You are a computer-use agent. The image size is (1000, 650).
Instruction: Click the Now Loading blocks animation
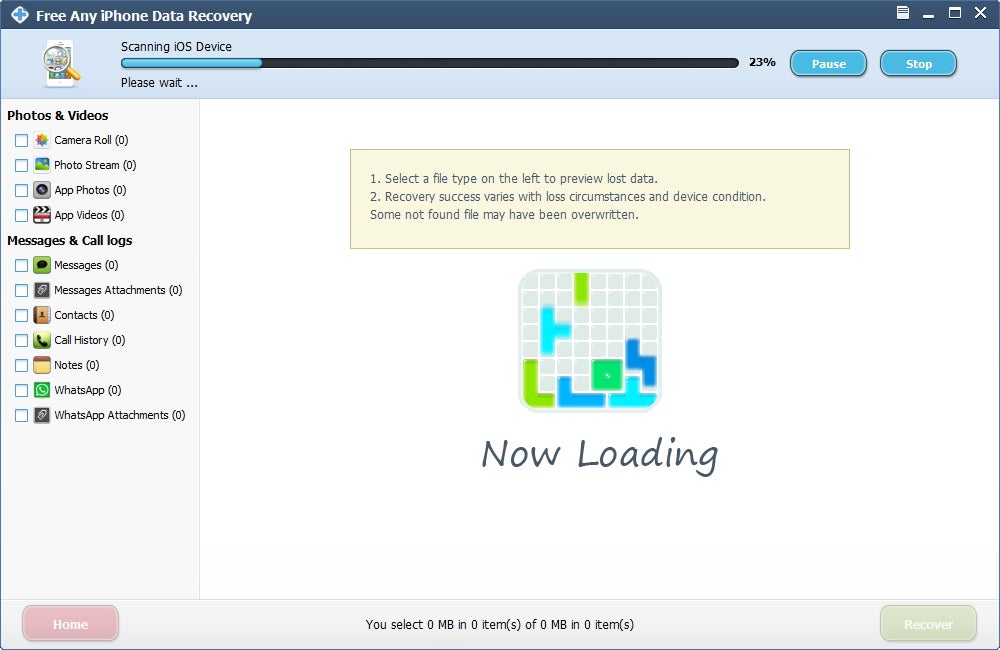pyautogui.click(x=590, y=340)
